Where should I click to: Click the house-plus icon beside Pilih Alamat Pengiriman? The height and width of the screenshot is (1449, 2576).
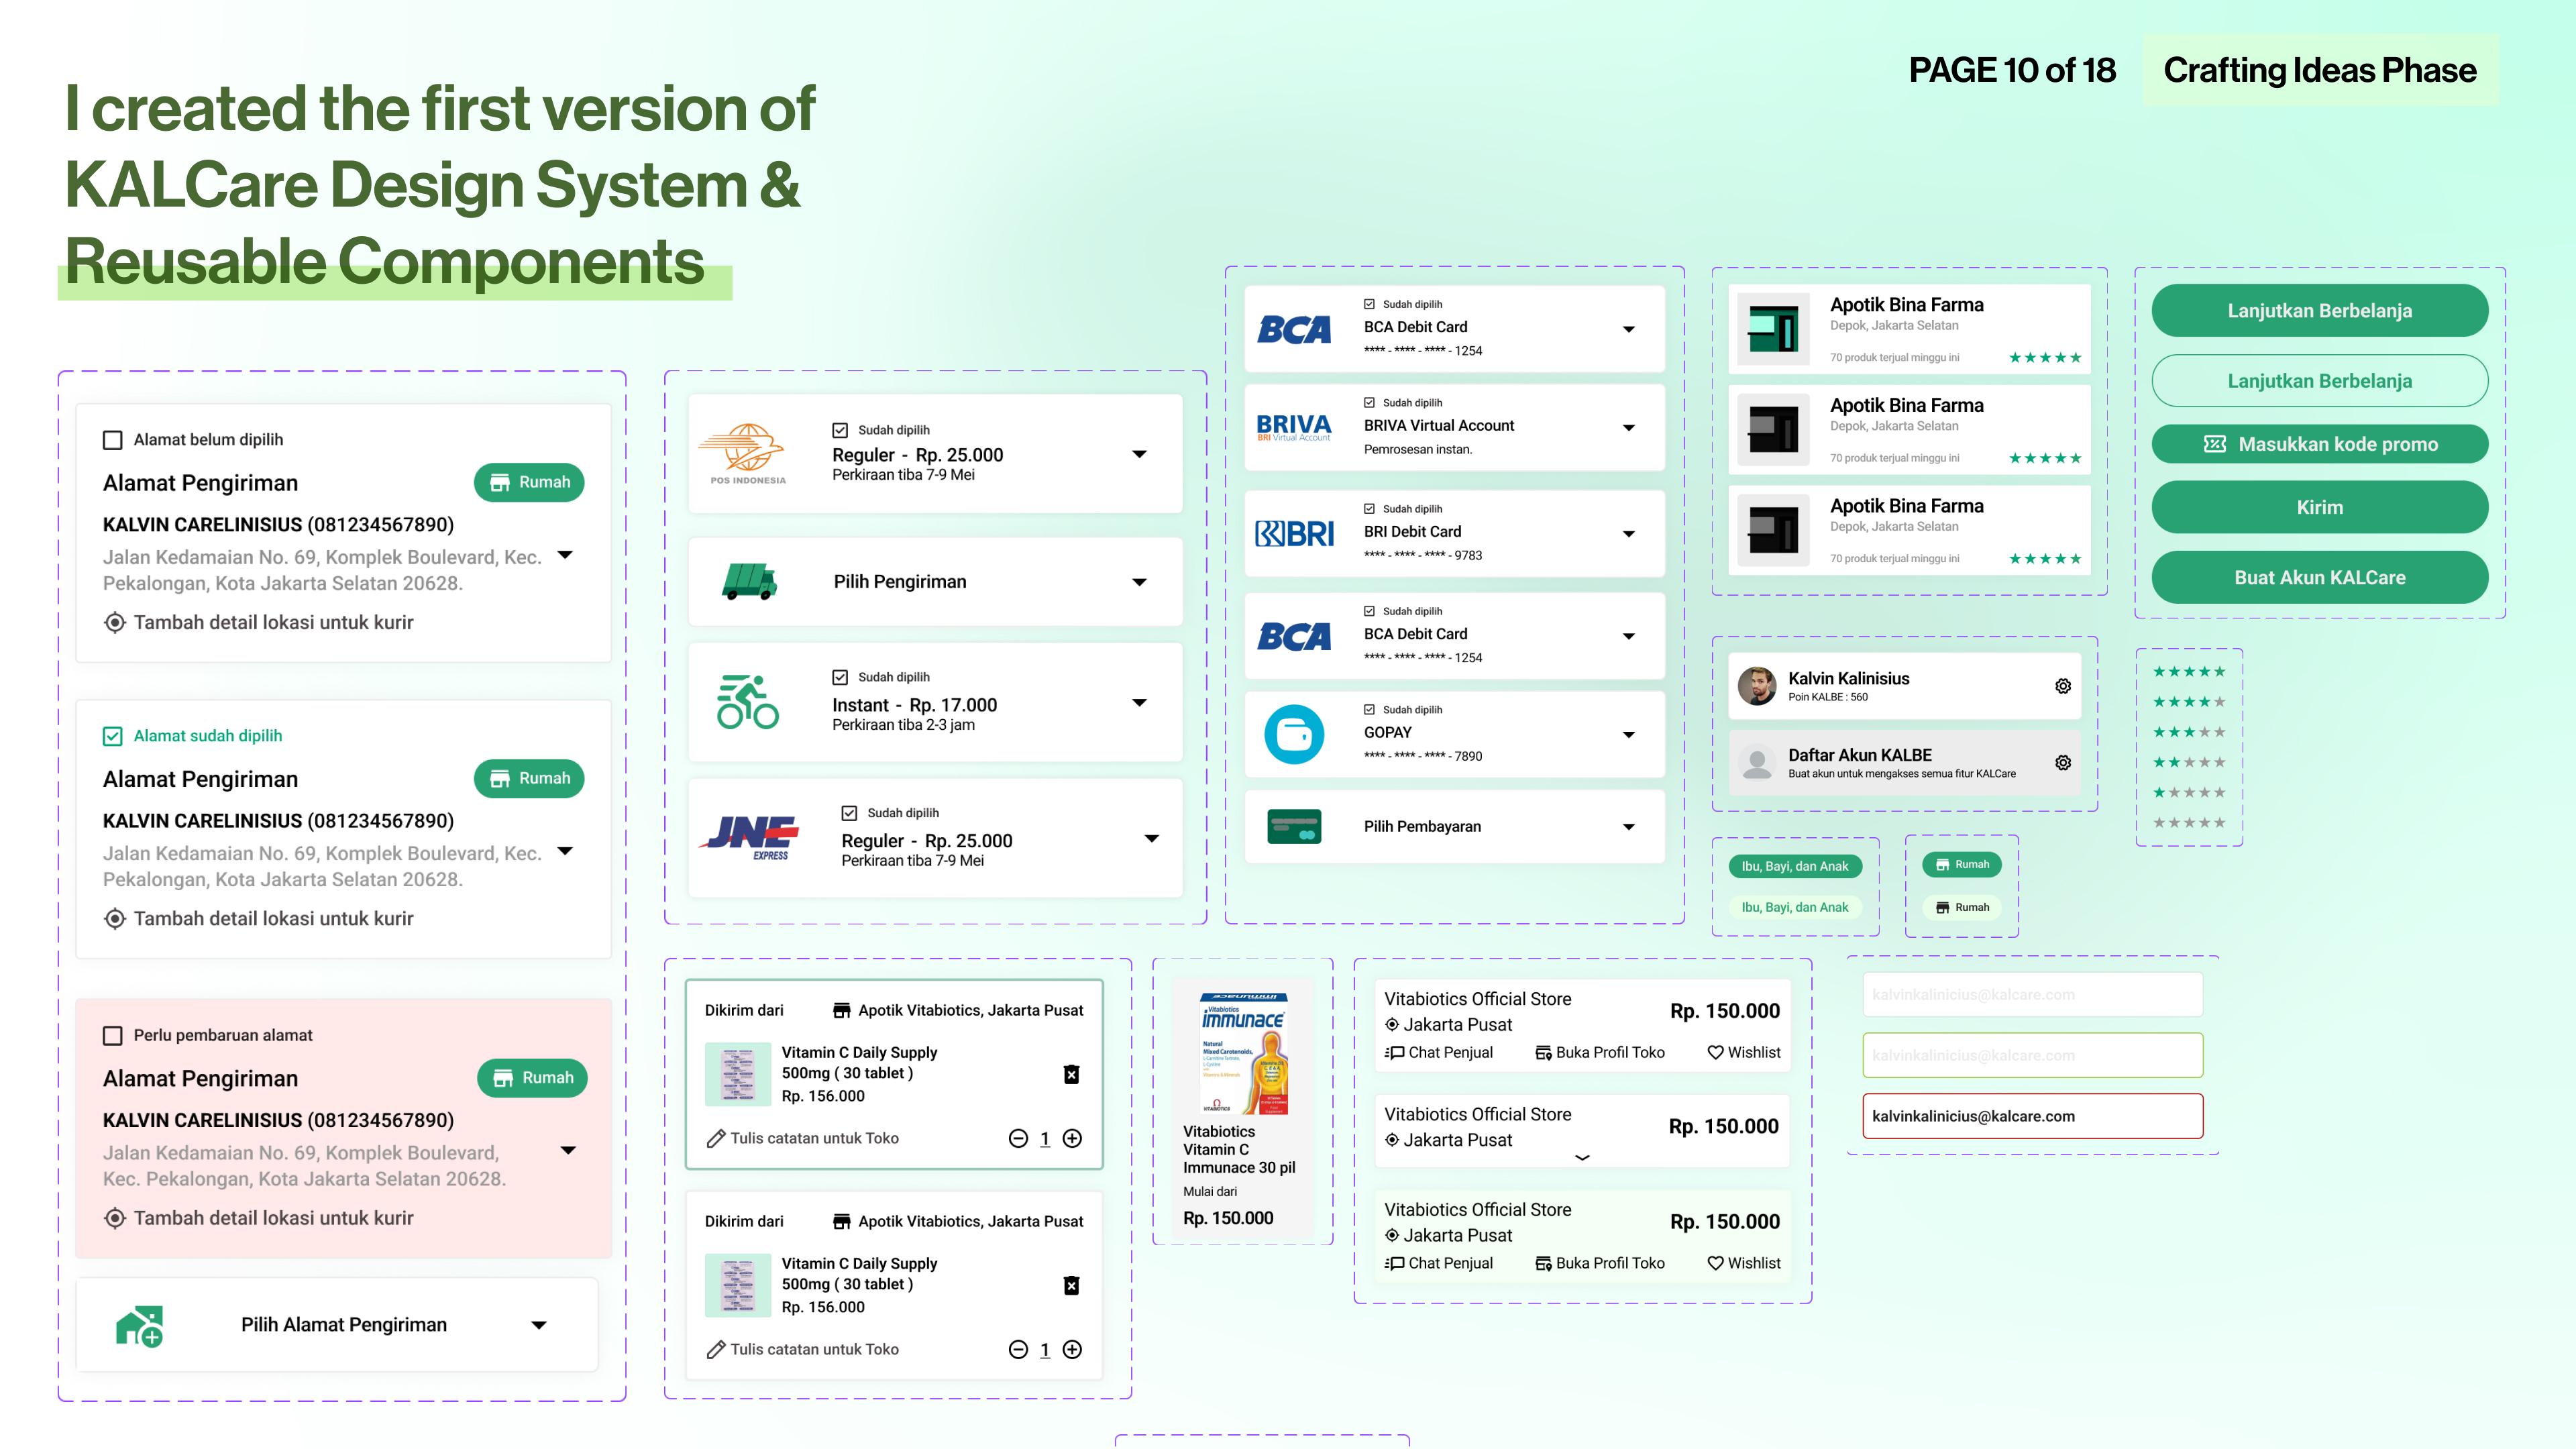[x=140, y=1326]
